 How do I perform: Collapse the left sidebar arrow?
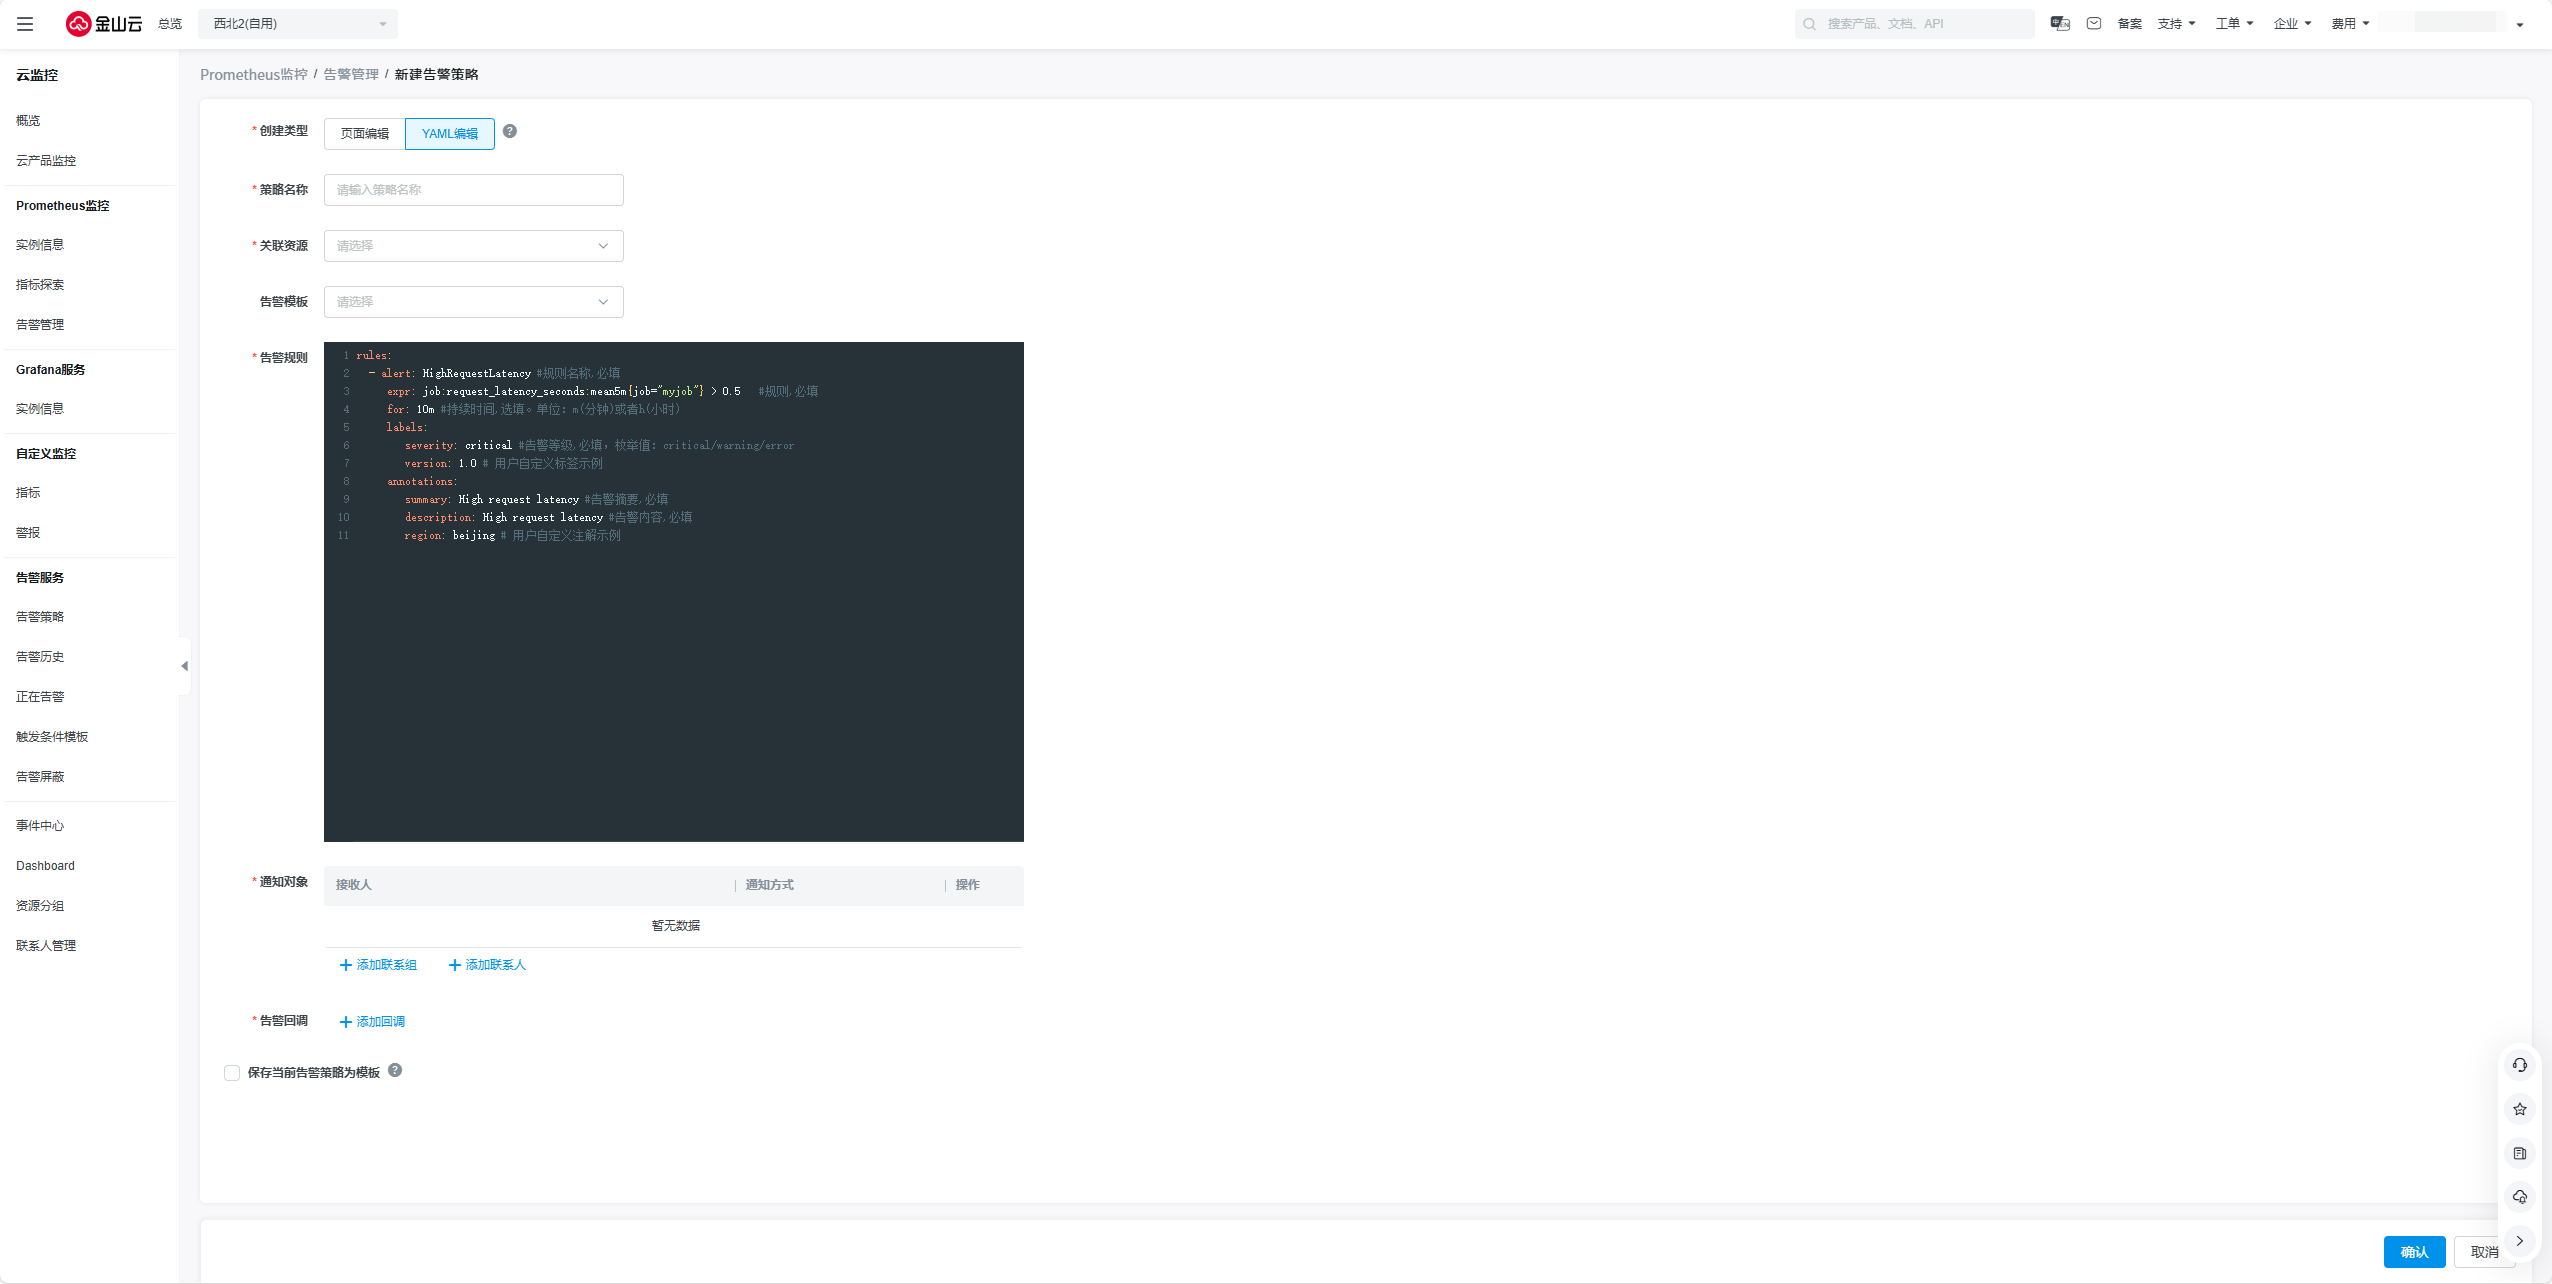(x=184, y=666)
